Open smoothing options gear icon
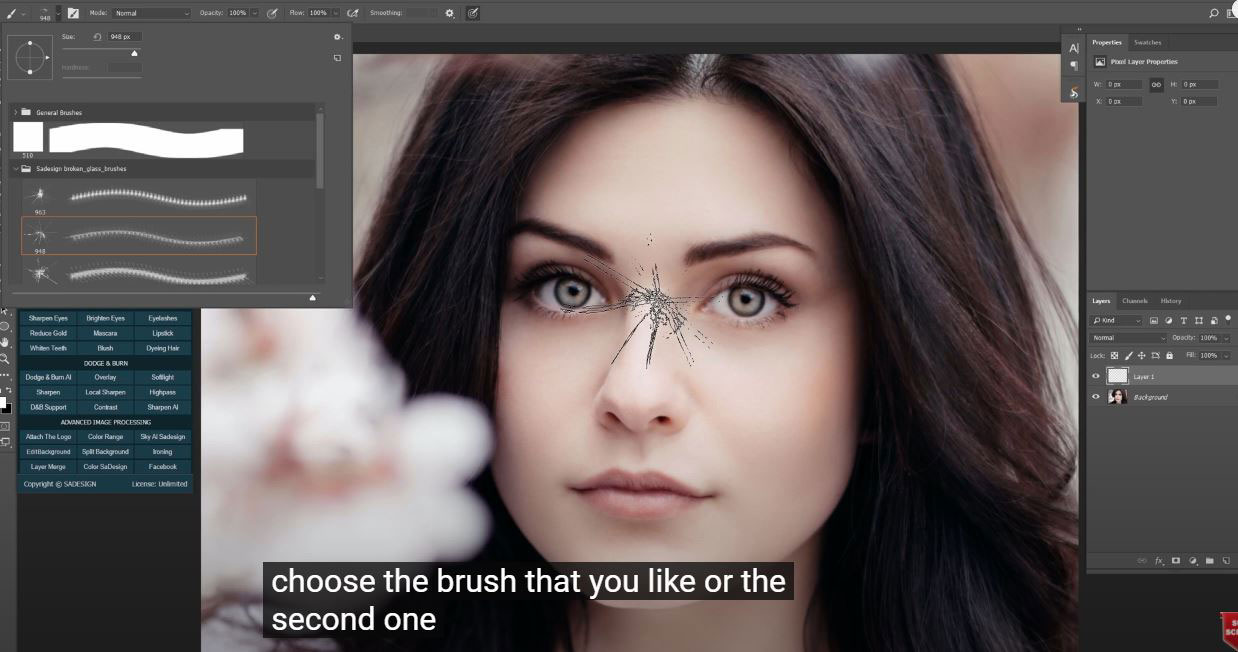The width and height of the screenshot is (1238, 652). (449, 13)
